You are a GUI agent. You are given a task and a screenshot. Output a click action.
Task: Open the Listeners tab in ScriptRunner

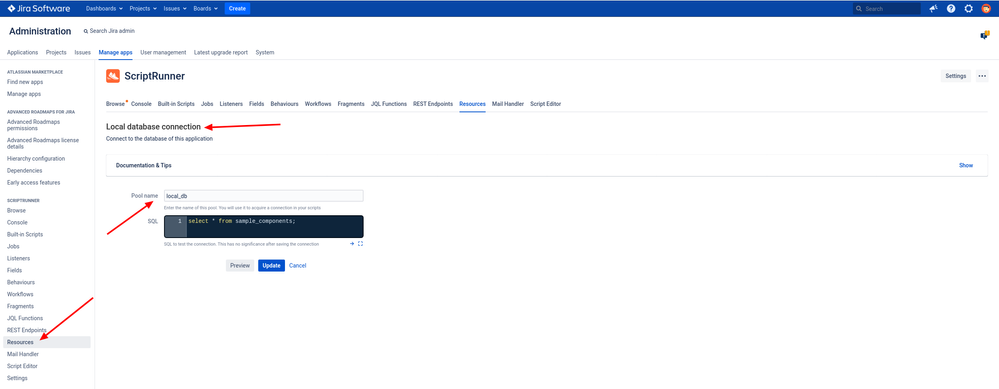231,104
